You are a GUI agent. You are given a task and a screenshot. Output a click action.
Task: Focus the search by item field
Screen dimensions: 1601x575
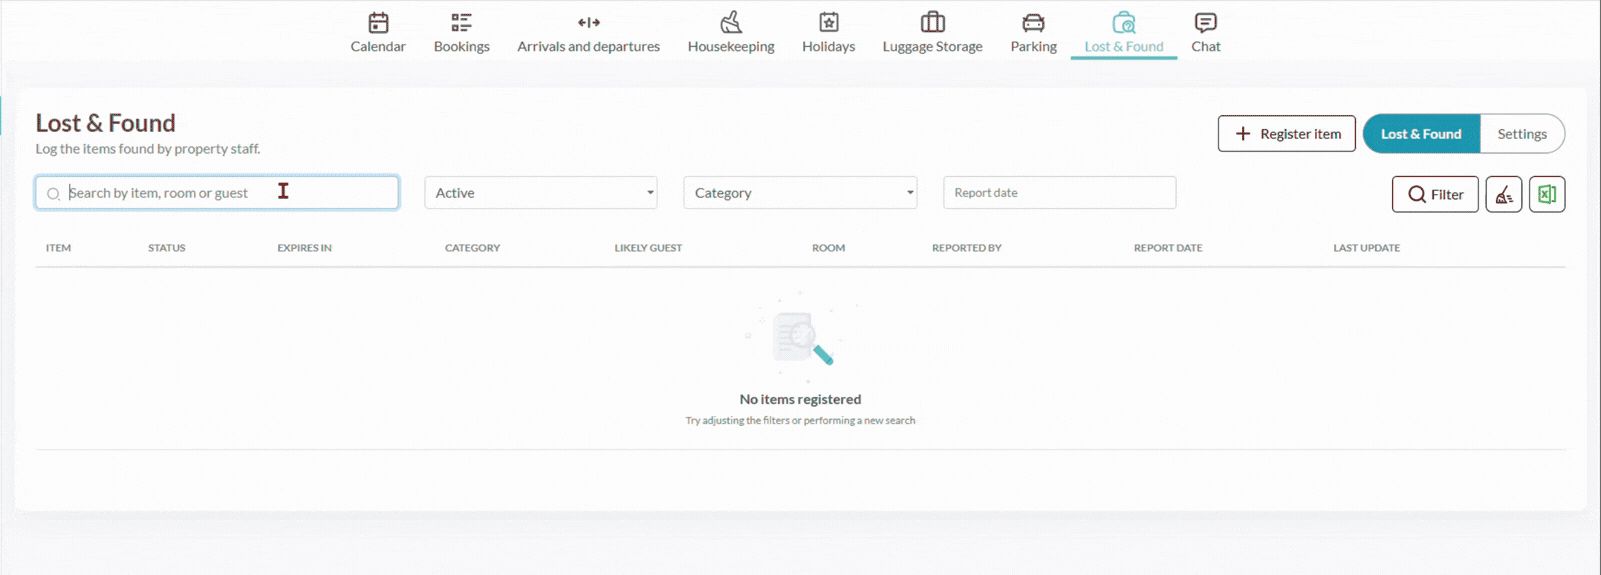(217, 193)
